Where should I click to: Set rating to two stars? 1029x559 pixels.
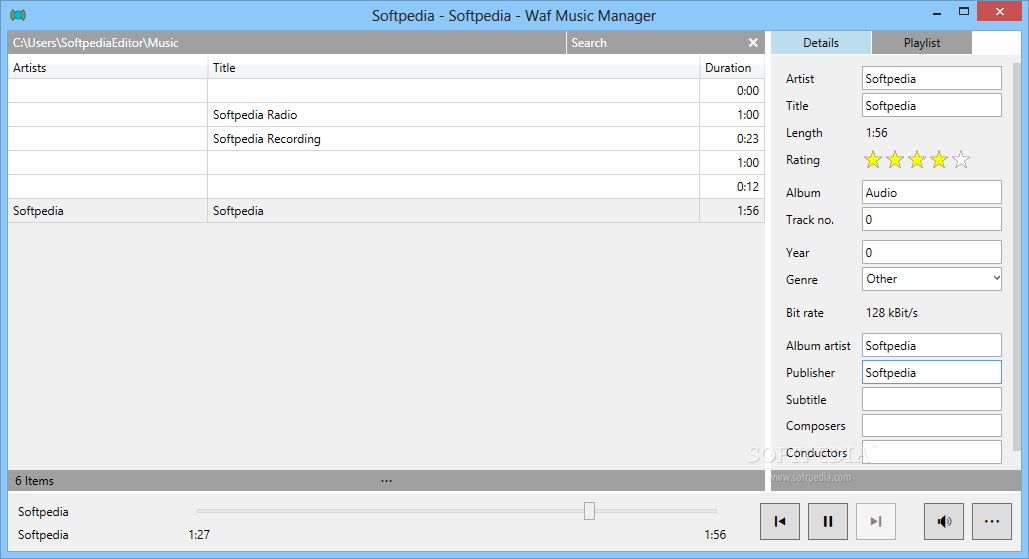(x=894, y=159)
